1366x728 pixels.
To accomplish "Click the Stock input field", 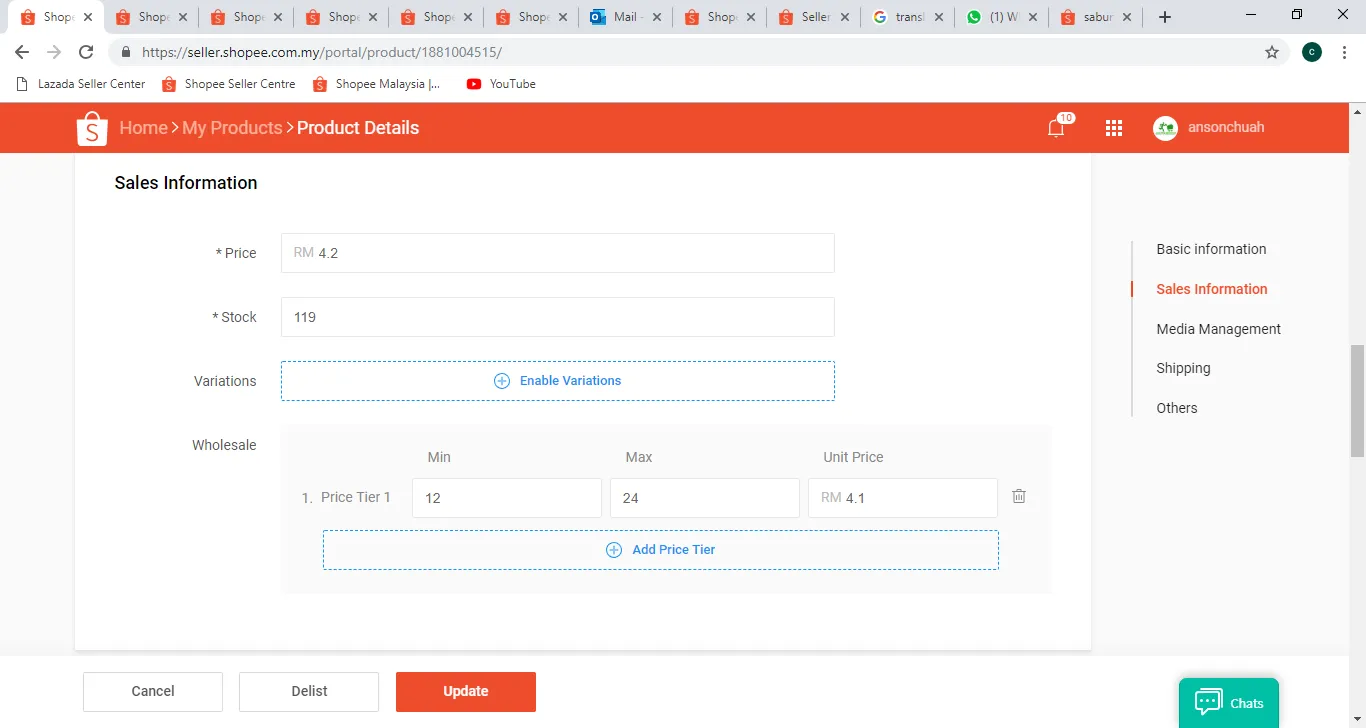I will tap(558, 317).
